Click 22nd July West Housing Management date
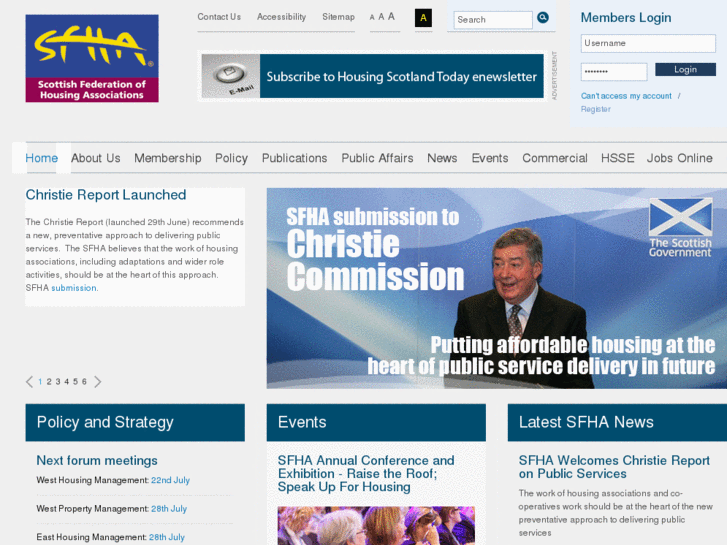The width and height of the screenshot is (727, 545). [170, 481]
